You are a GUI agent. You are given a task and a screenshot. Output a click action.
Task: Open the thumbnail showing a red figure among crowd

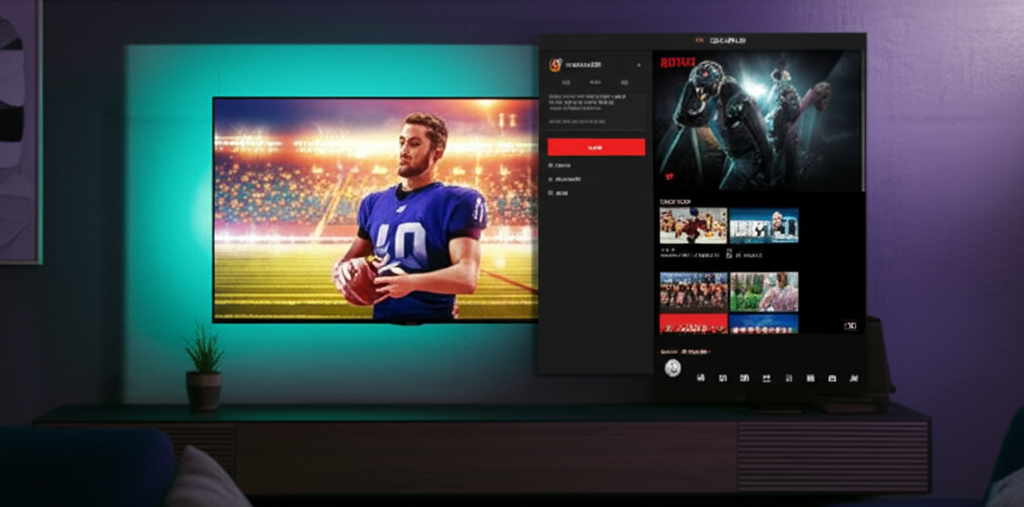(x=693, y=225)
